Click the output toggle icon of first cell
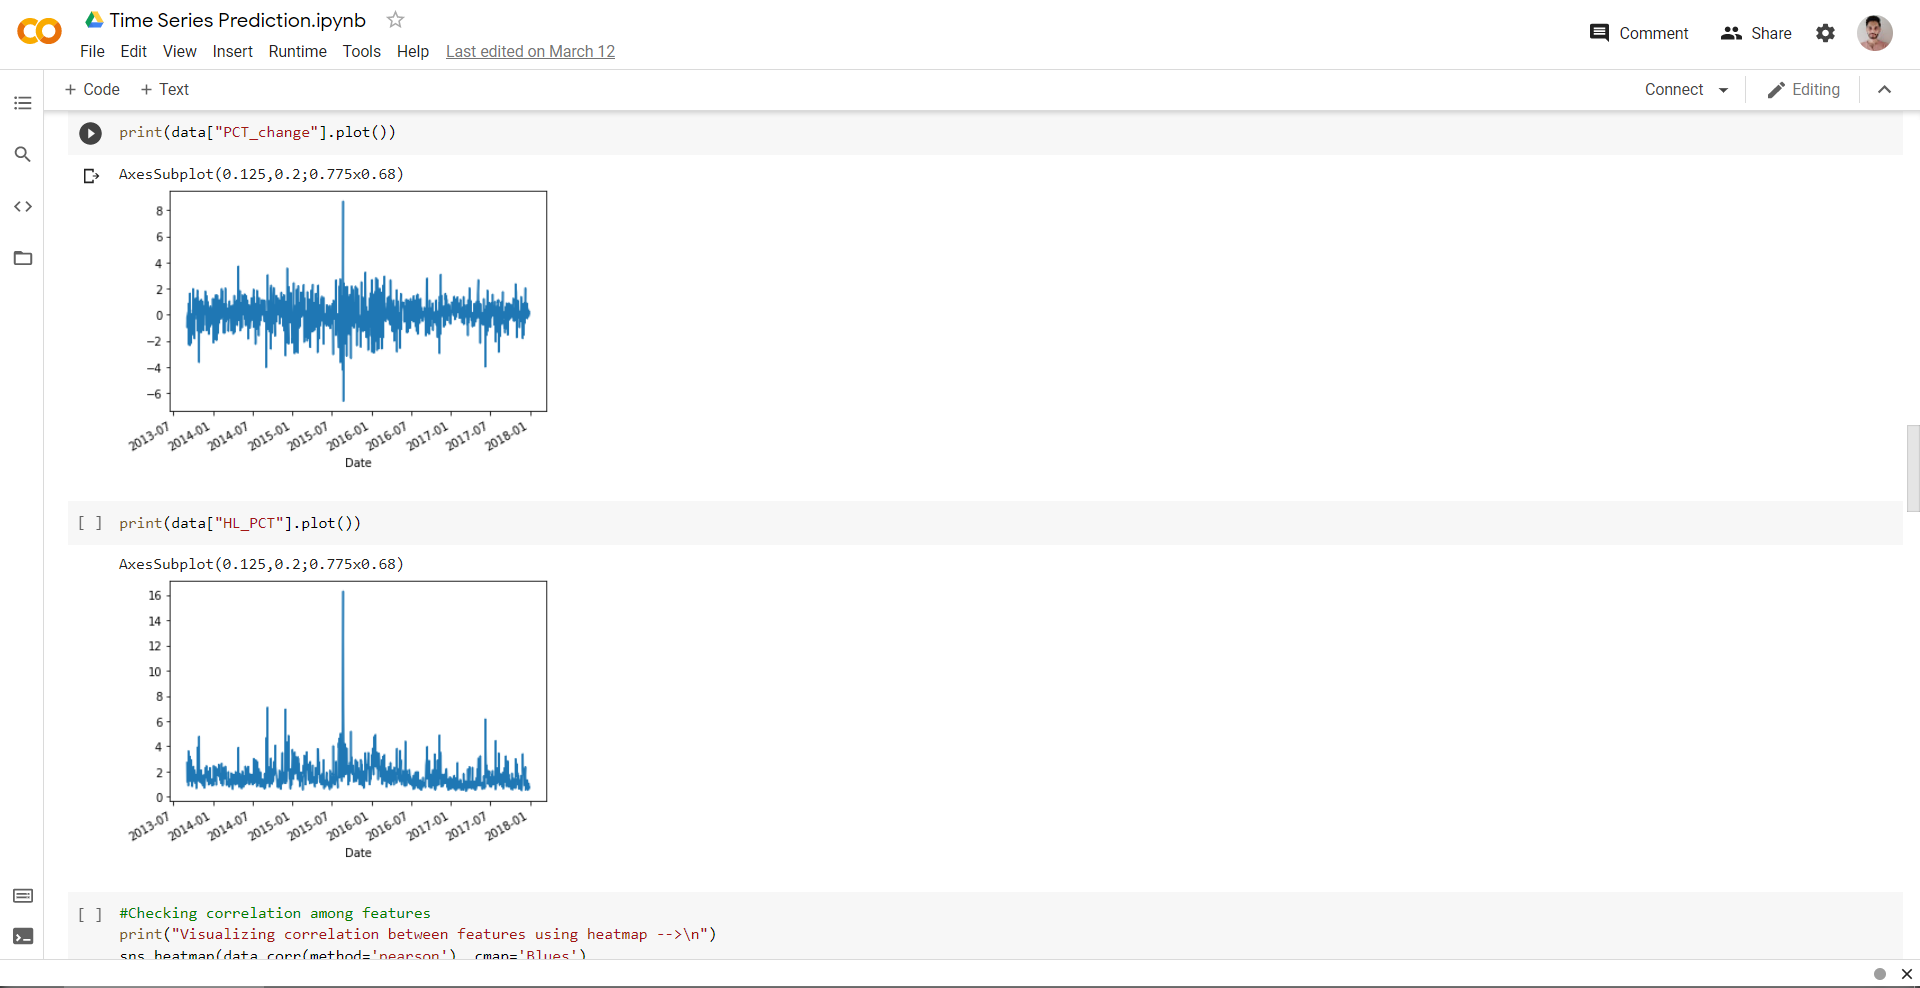 tap(91, 176)
